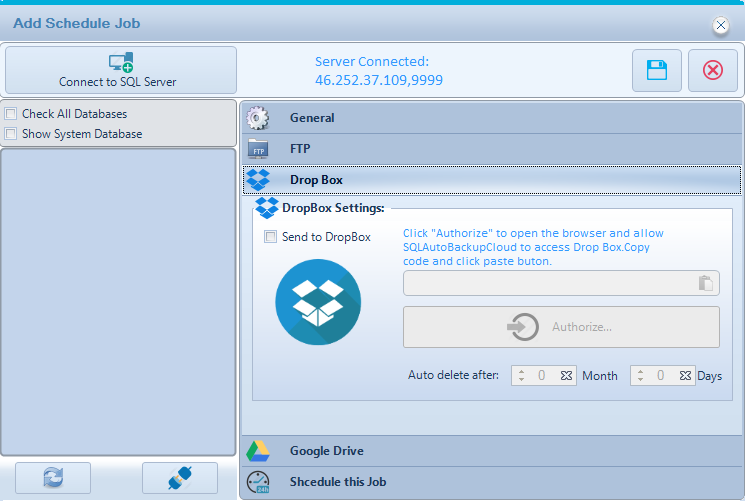Click the 24h clock schedule icon
The width and height of the screenshot is (745, 501).
click(258, 482)
